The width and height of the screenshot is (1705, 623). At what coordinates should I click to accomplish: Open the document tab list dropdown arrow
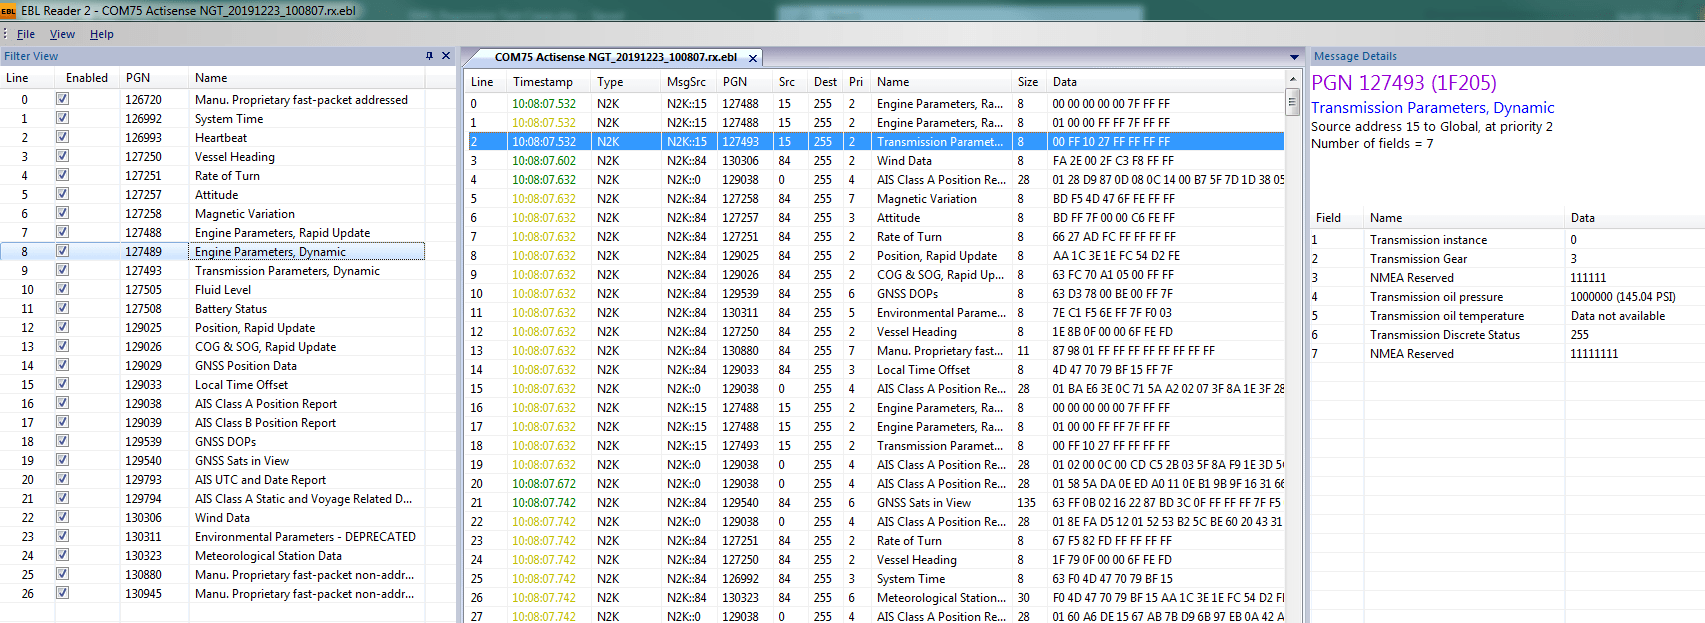point(1294,57)
